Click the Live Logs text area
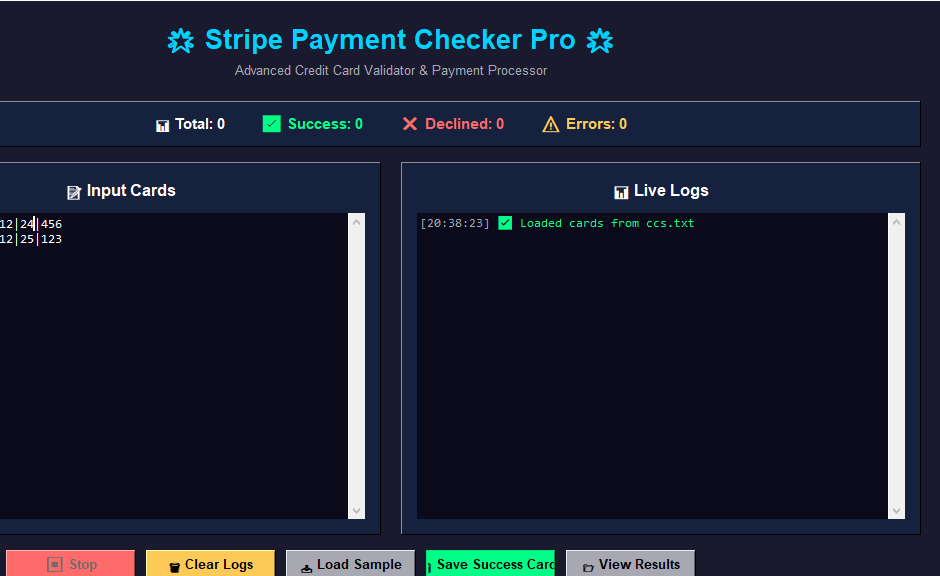Viewport: 940px width, 576px height. [652, 366]
